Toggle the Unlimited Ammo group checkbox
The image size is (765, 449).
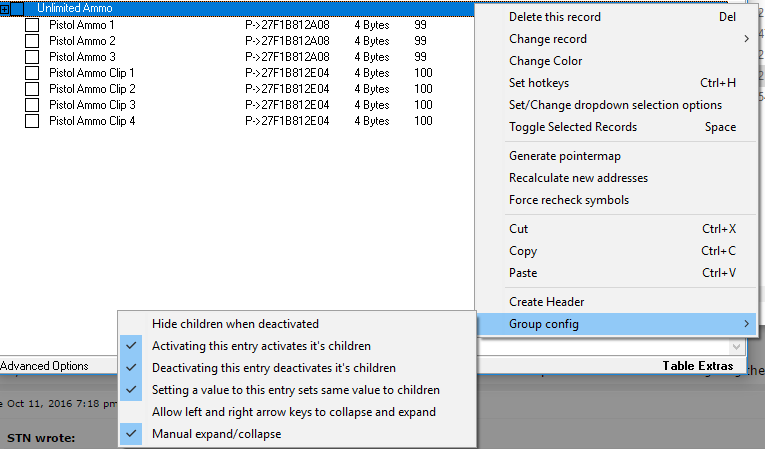point(17,8)
